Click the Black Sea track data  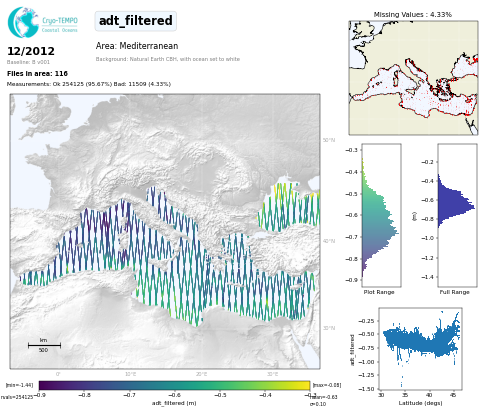click(x=289, y=207)
